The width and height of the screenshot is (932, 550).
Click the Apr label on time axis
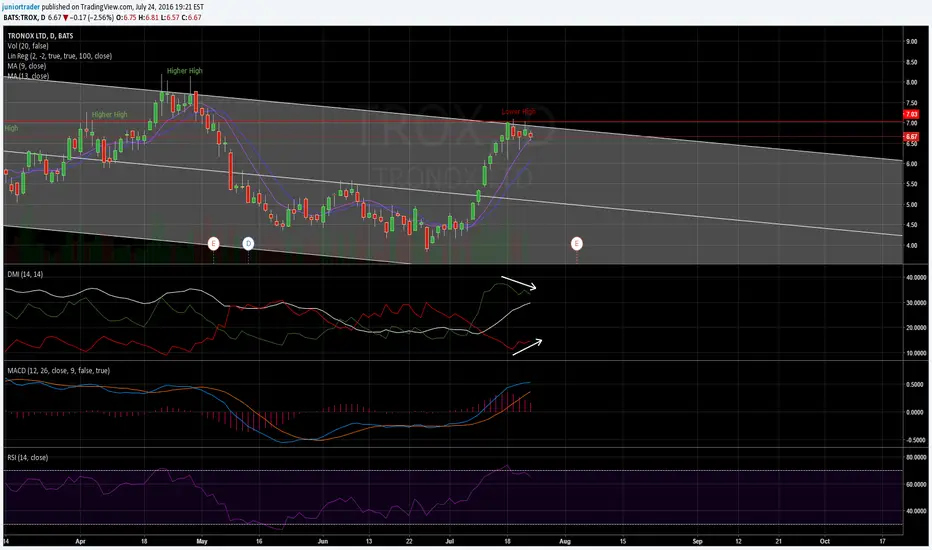pyautogui.click(x=81, y=541)
